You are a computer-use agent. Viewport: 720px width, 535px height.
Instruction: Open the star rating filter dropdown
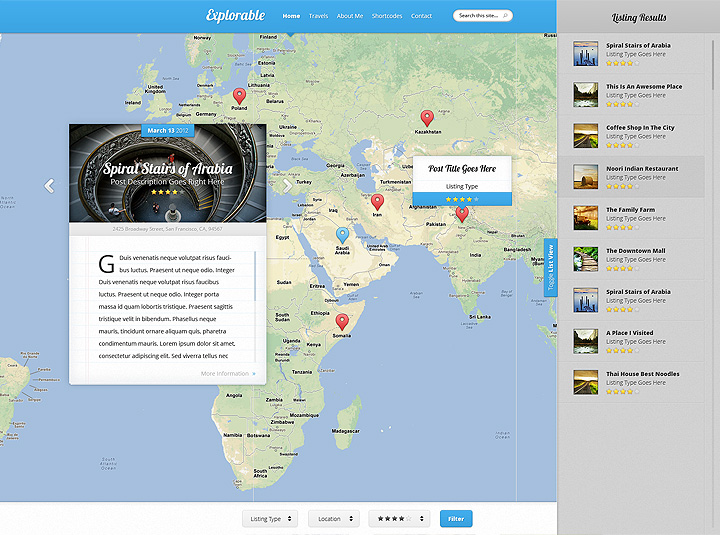[x=399, y=518]
